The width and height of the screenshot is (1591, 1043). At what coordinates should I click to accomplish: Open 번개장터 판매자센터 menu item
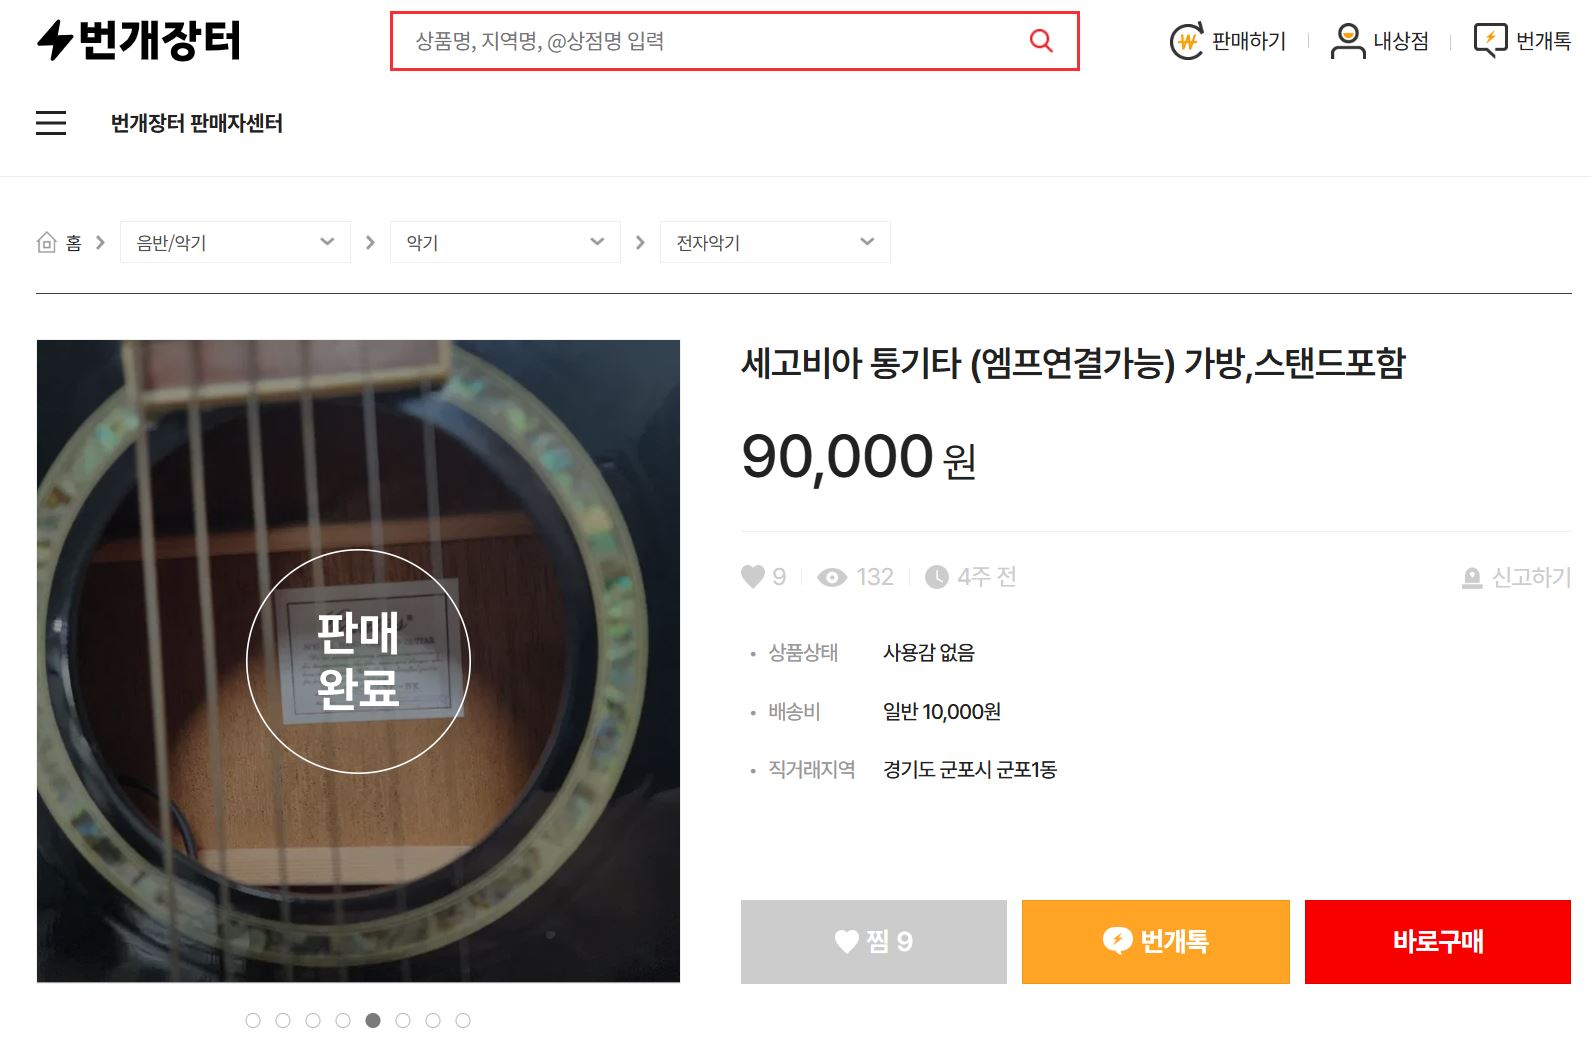(x=197, y=123)
